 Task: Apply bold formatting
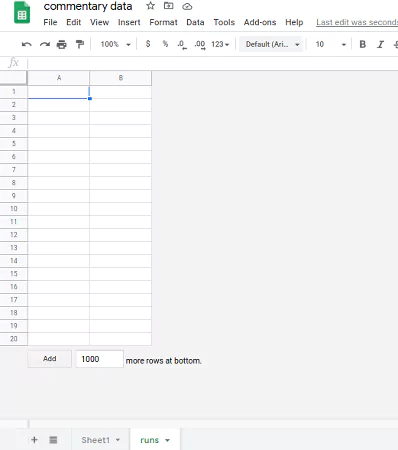coord(363,44)
